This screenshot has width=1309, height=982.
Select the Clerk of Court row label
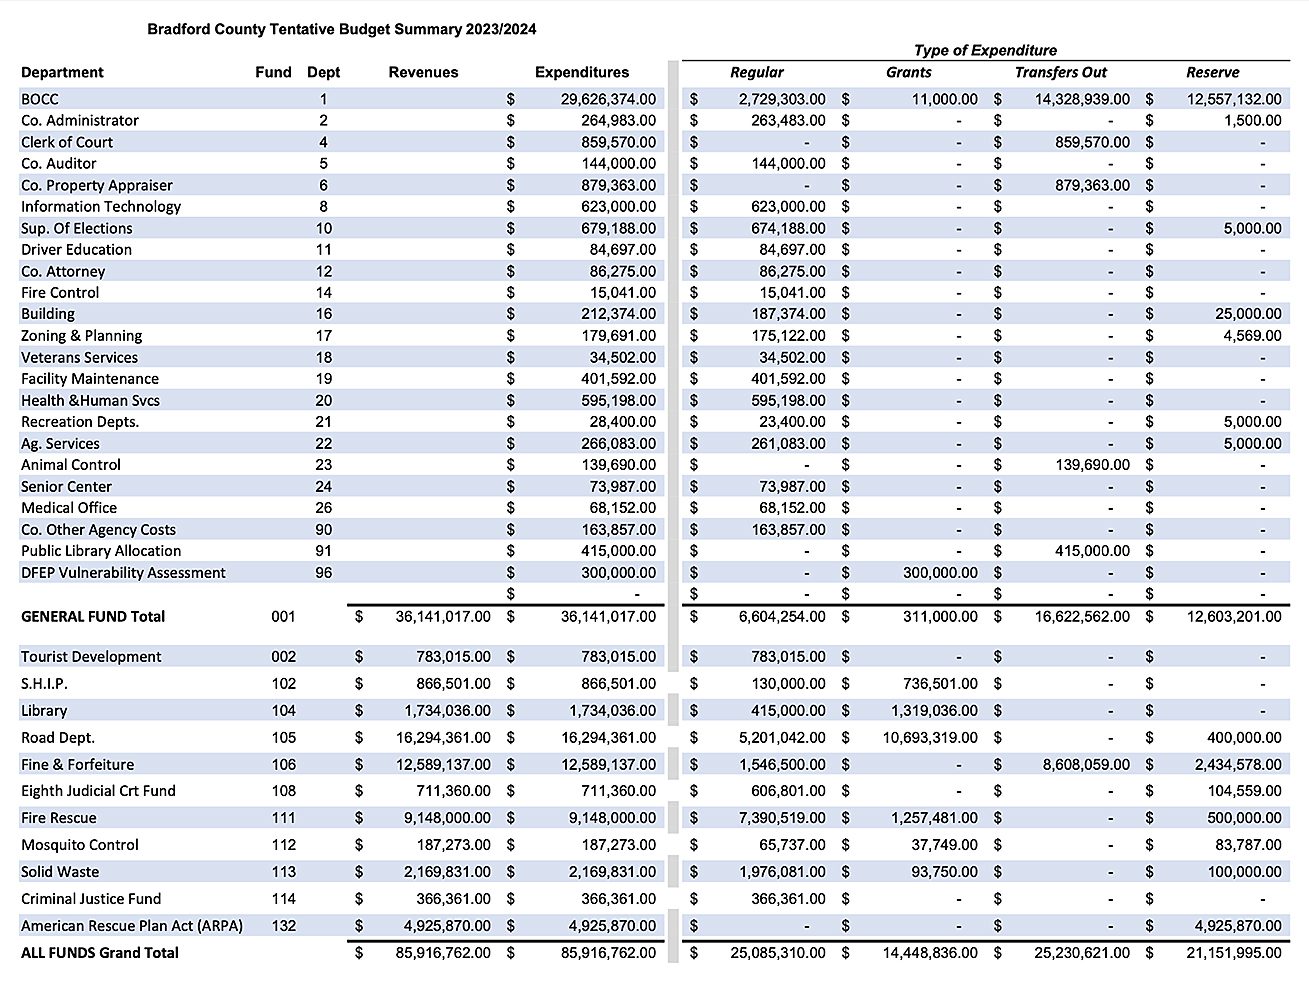[67, 142]
